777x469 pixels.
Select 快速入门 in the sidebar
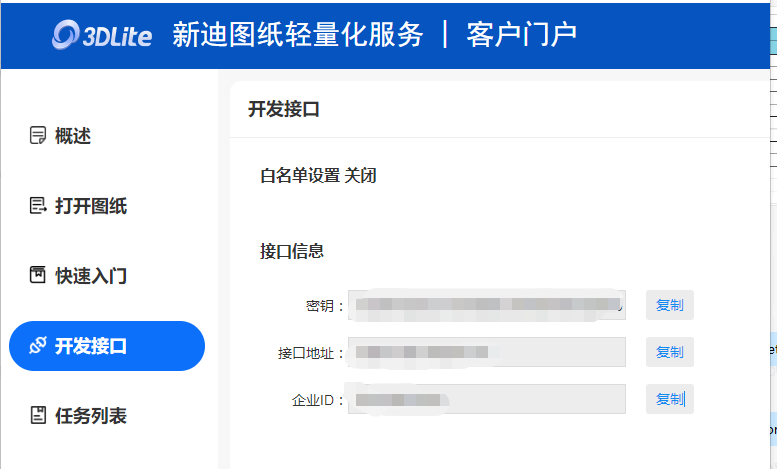coord(90,275)
